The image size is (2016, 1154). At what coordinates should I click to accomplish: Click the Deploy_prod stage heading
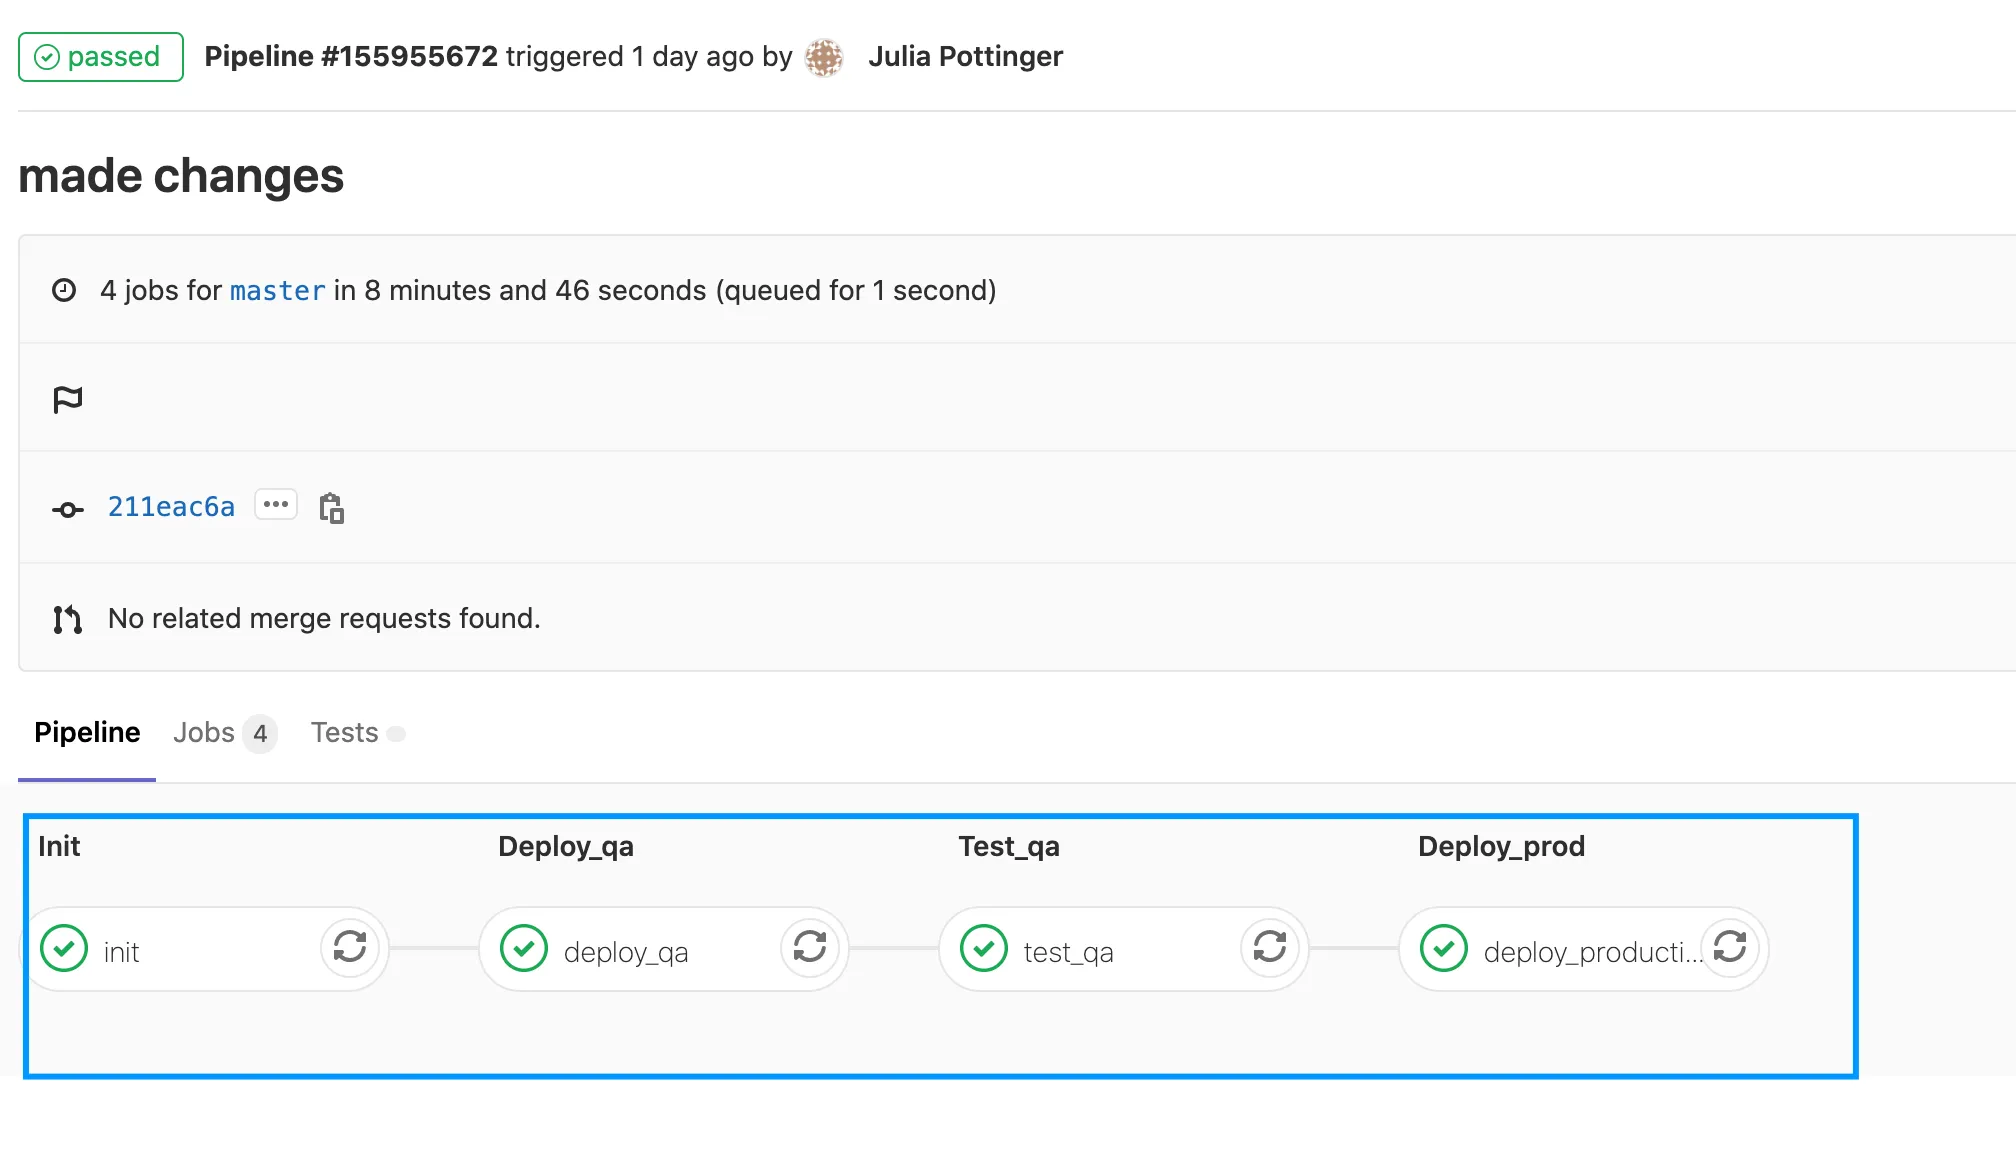coord(1502,847)
